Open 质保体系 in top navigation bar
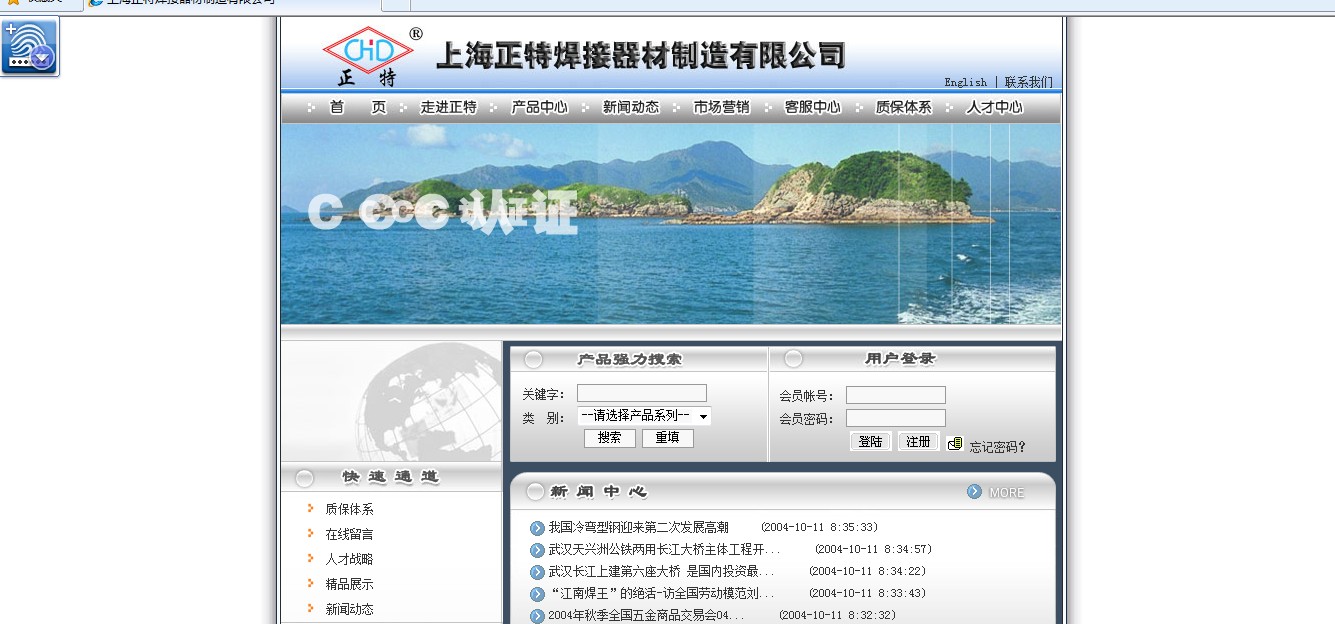Viewport: 1335px width, 624px height. click(904, 107)
